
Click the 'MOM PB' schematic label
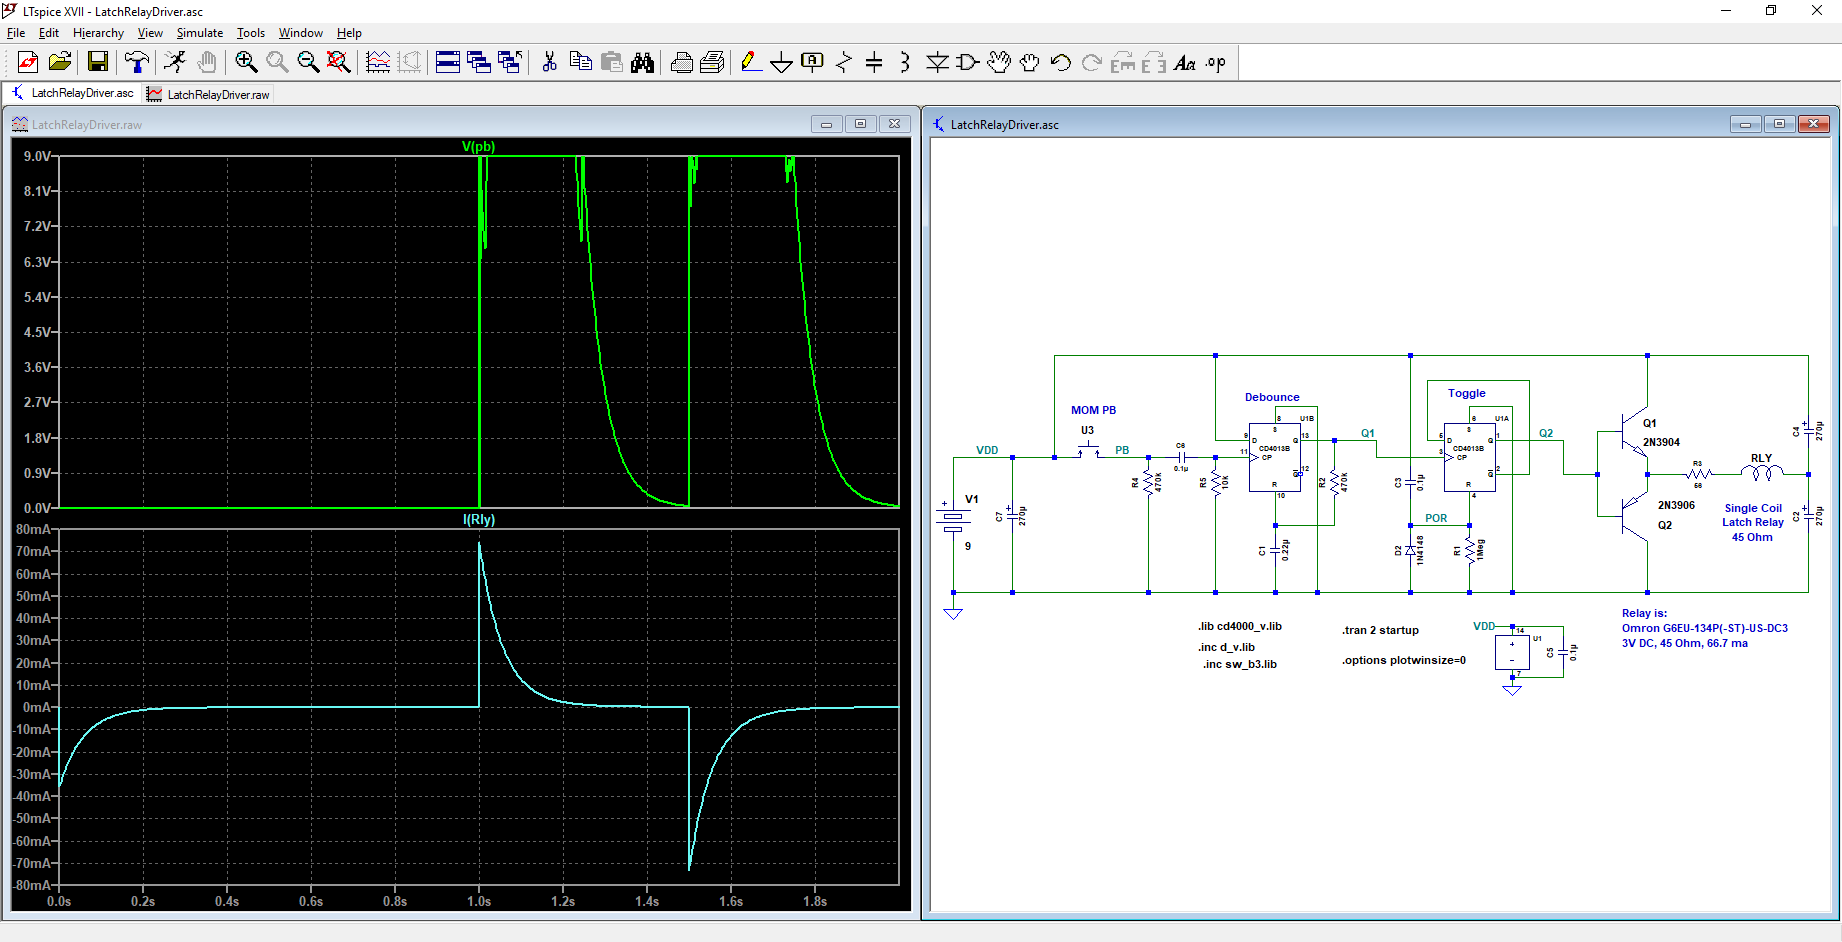click(x=1093, y=410)
